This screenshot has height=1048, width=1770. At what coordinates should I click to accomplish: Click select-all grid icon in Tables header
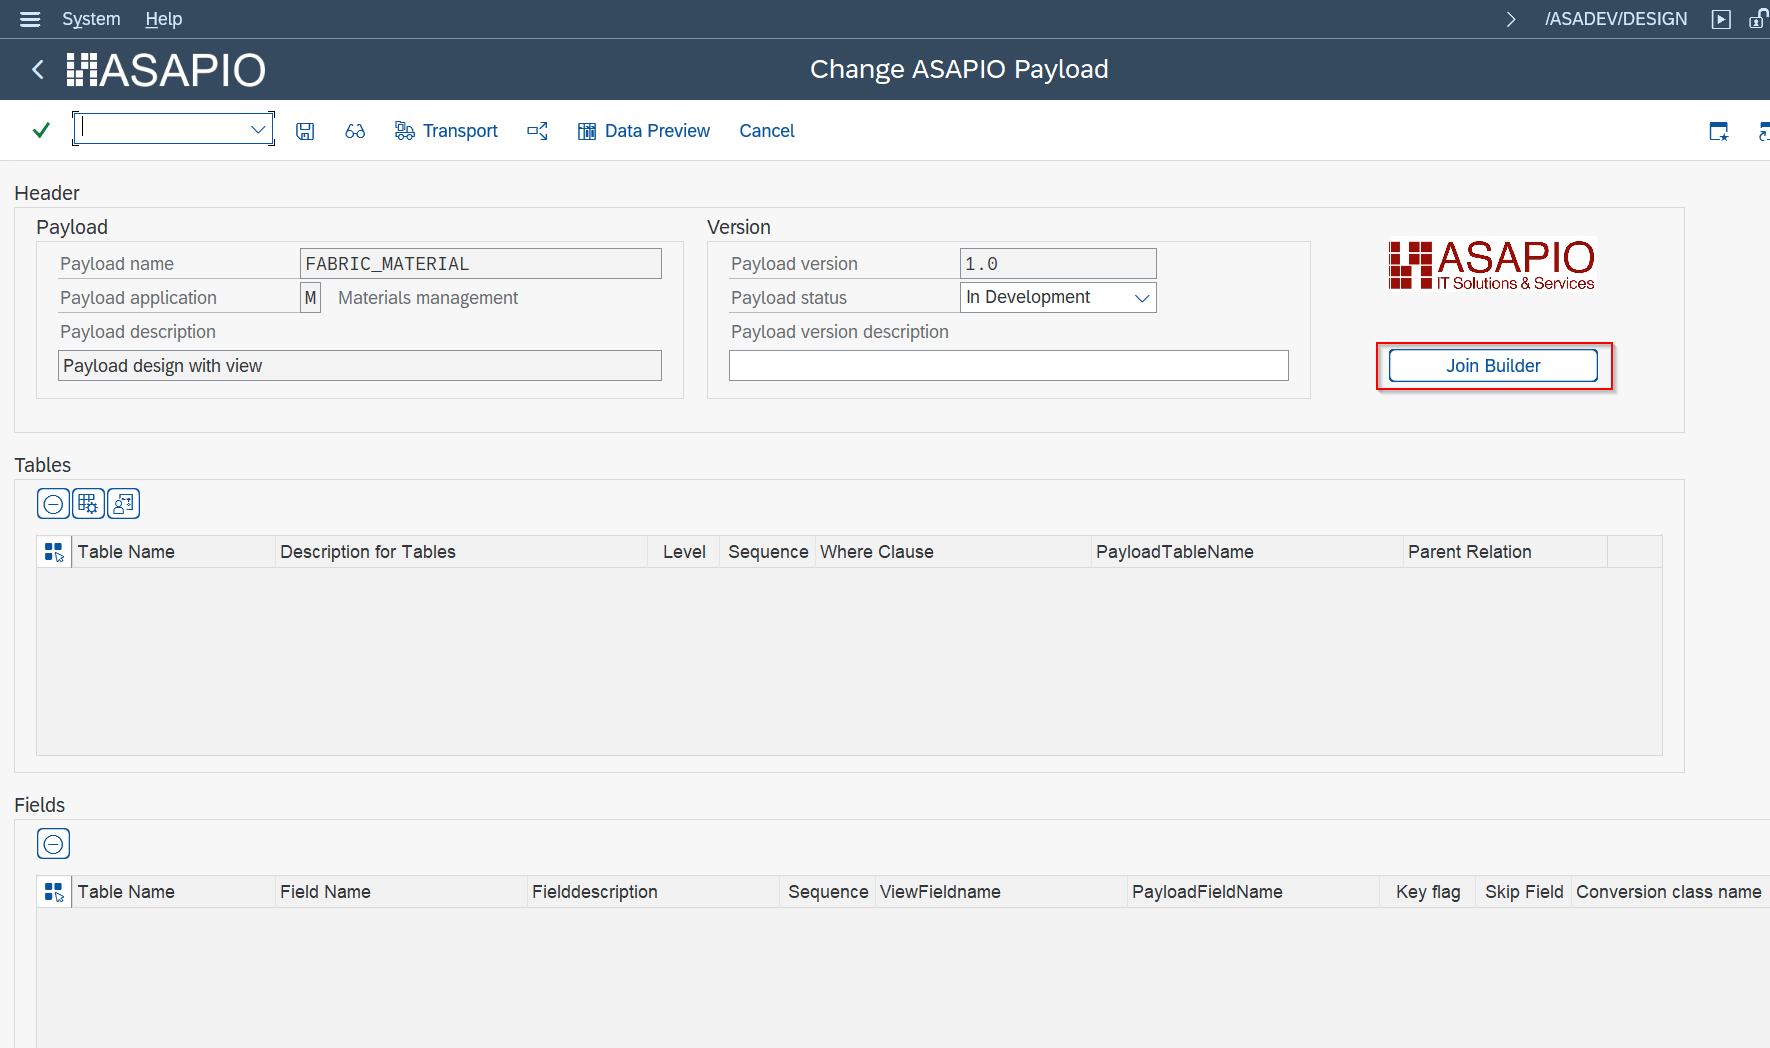(54, 552)
